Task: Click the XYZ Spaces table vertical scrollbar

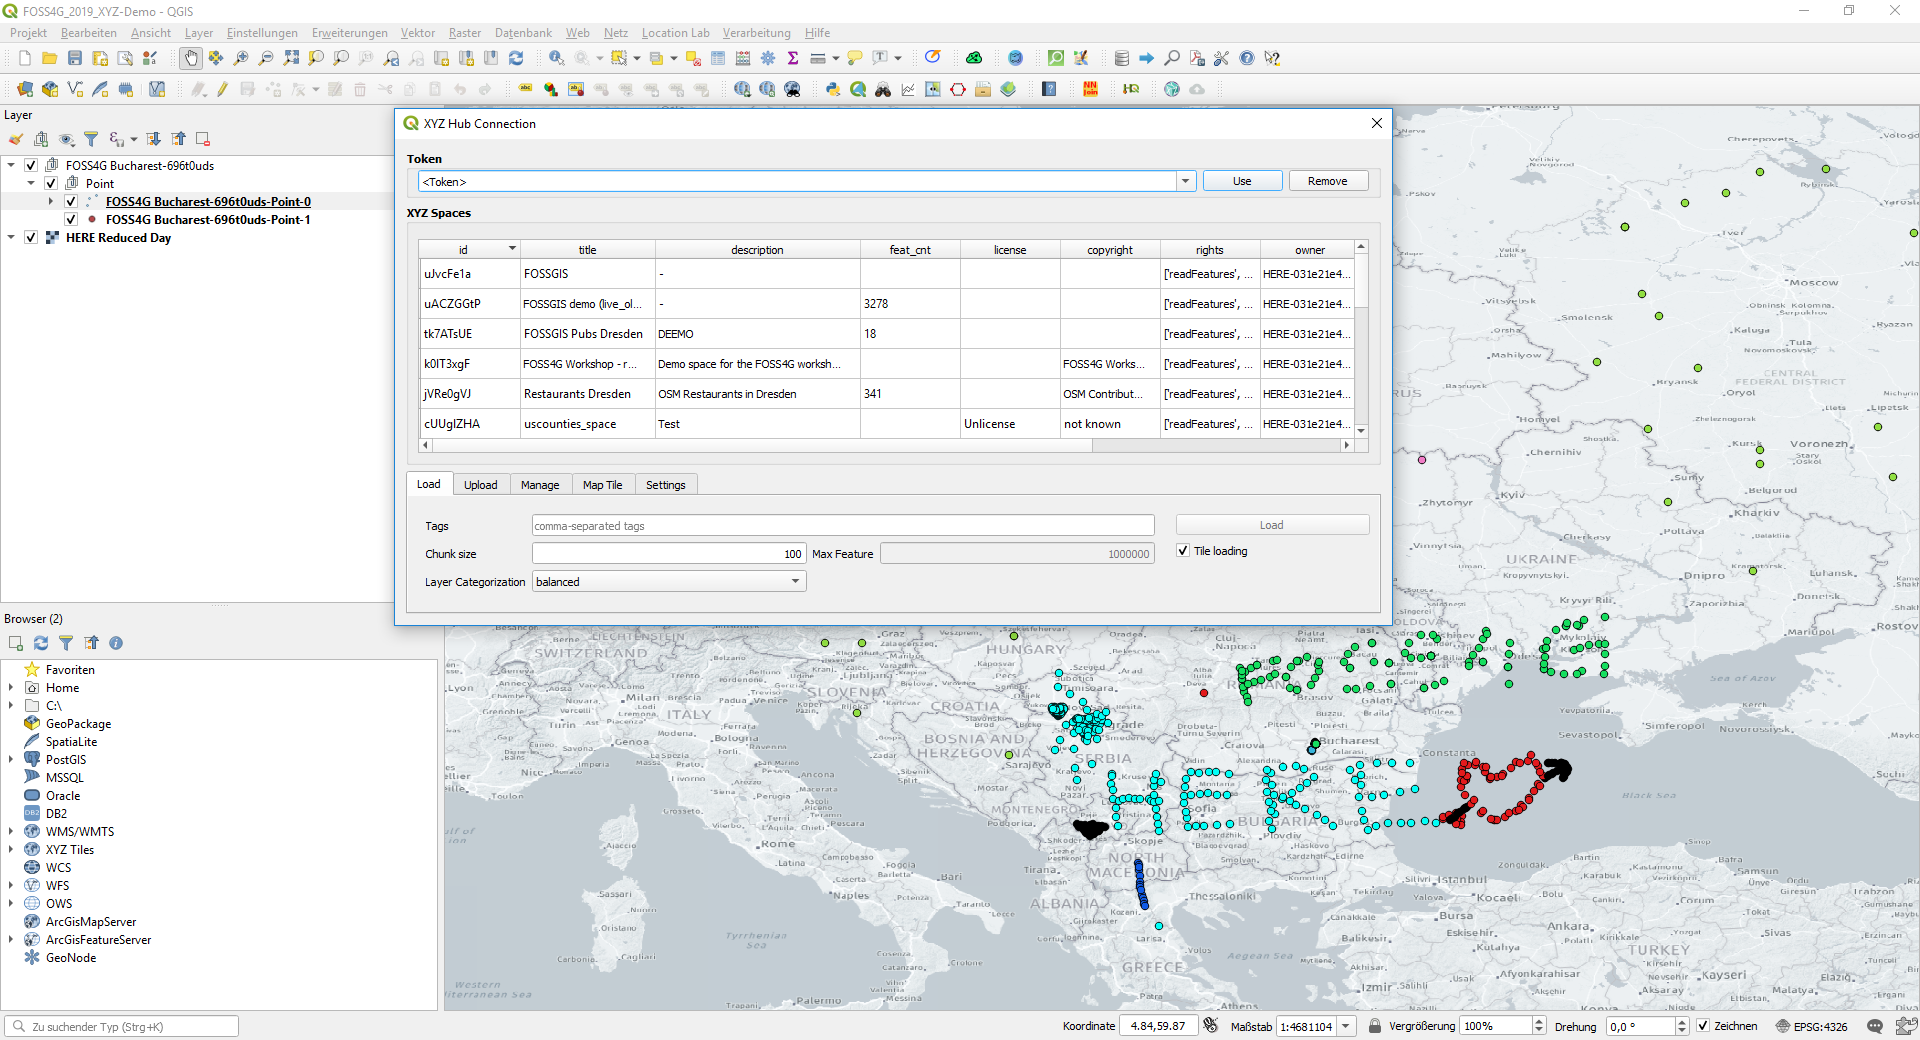Action: click(1361, 338)
